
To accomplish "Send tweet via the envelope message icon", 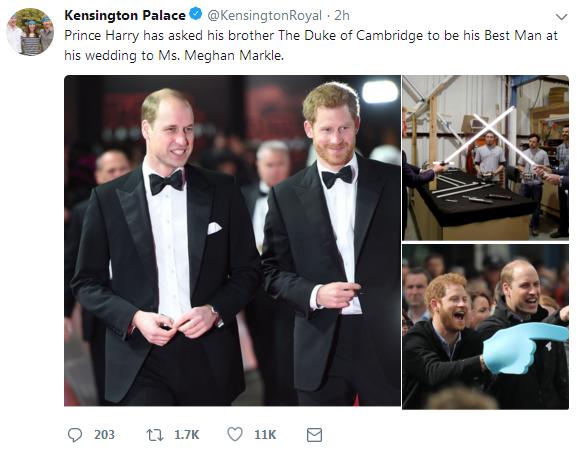I will coord(314,435).
